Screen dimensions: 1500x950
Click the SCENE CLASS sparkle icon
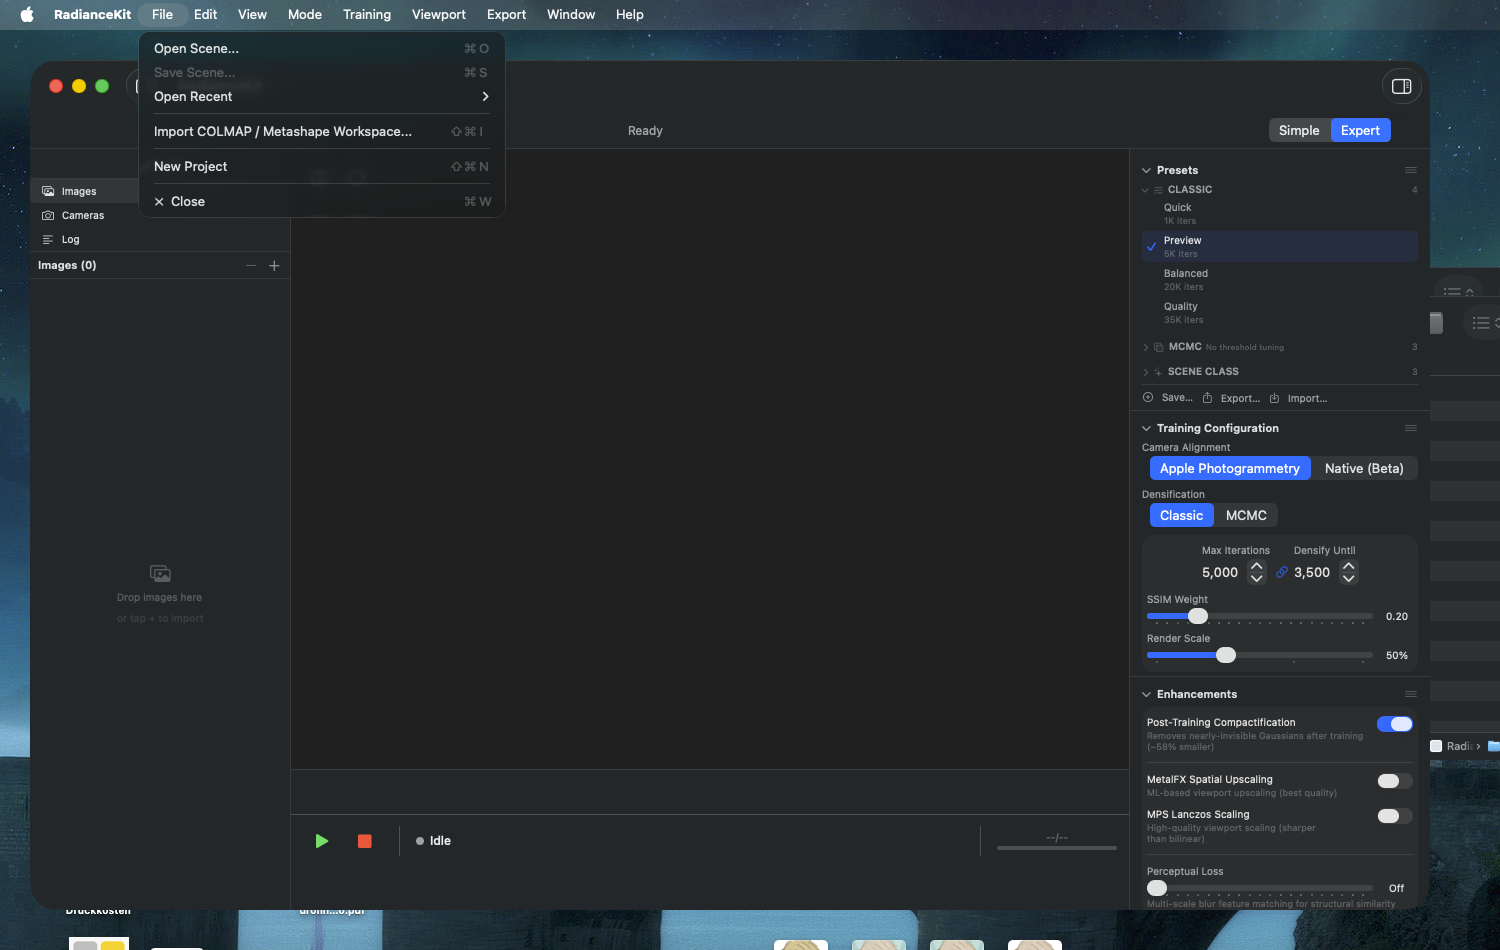1158,372
